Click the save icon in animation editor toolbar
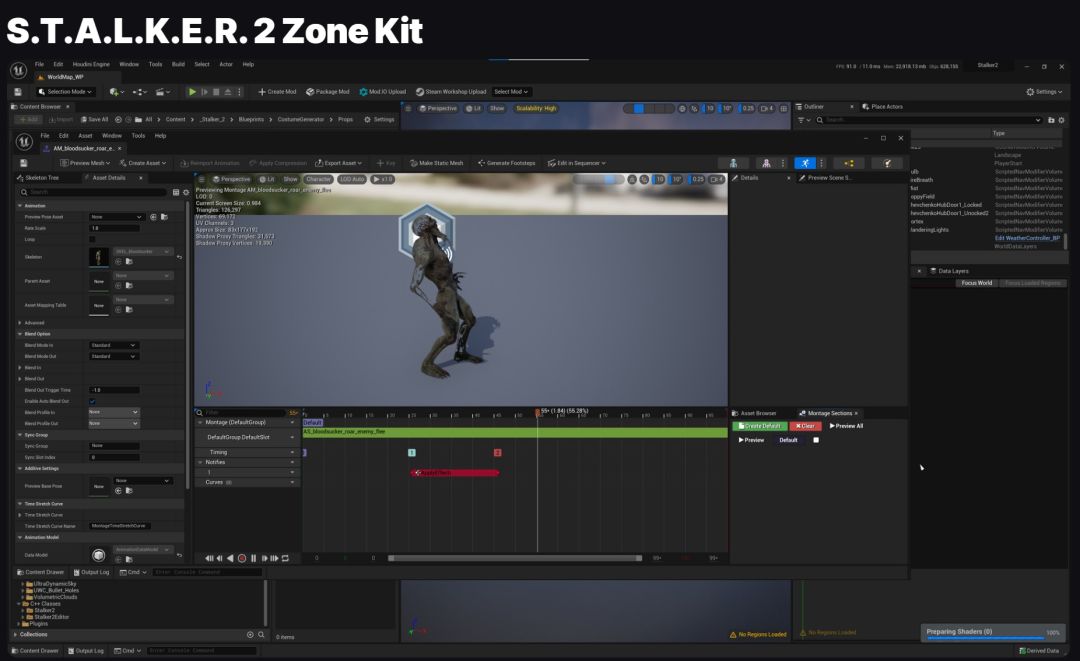The height and width of the screenshot is (661, 1080). pyautogui.click(x=24, y=163)
